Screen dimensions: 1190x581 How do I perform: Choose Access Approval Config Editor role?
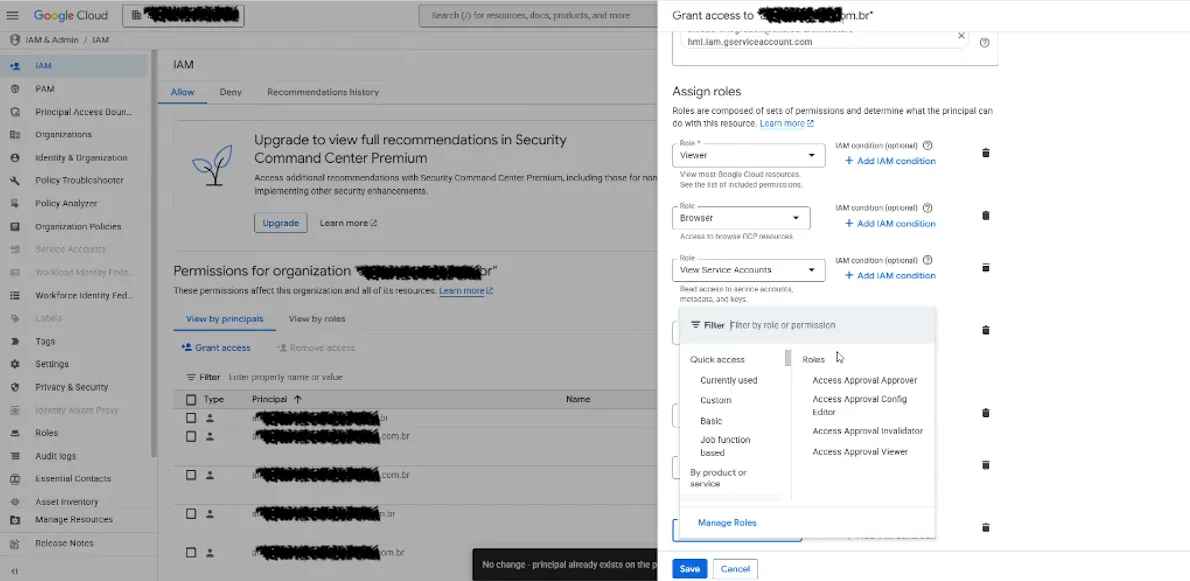[860, 406]
